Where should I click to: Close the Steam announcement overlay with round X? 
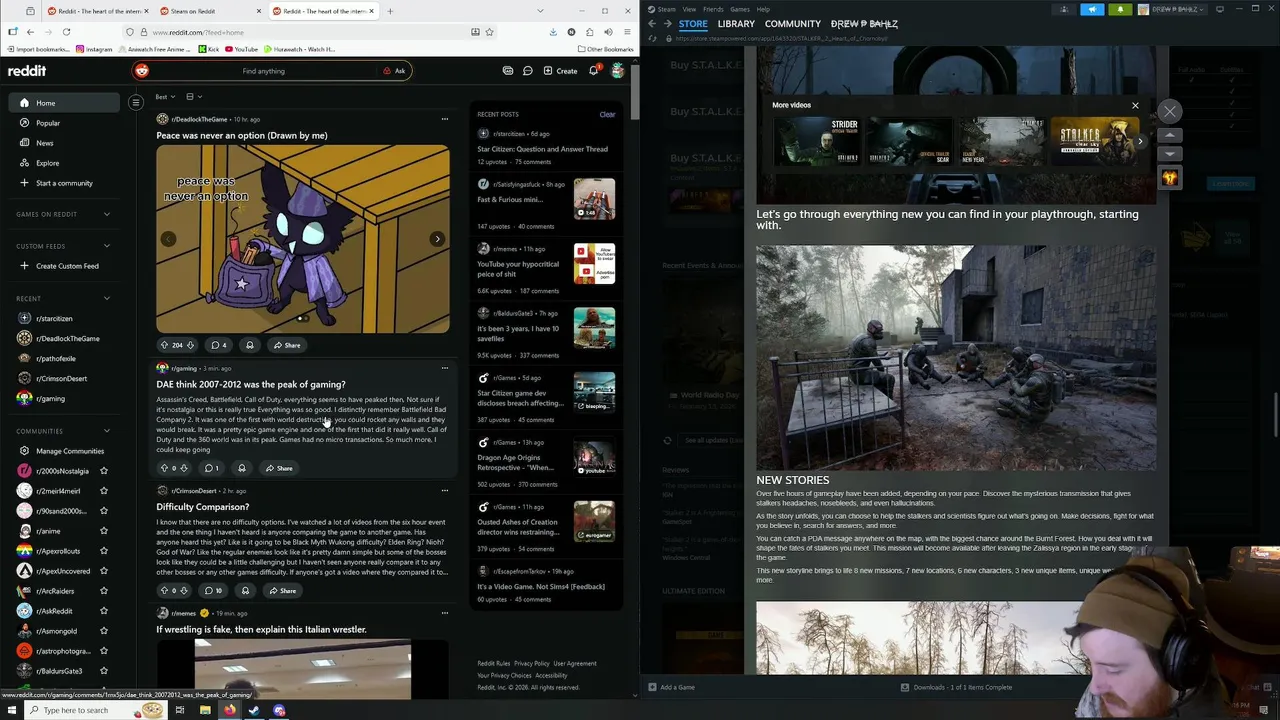(x=1169, y=111)
